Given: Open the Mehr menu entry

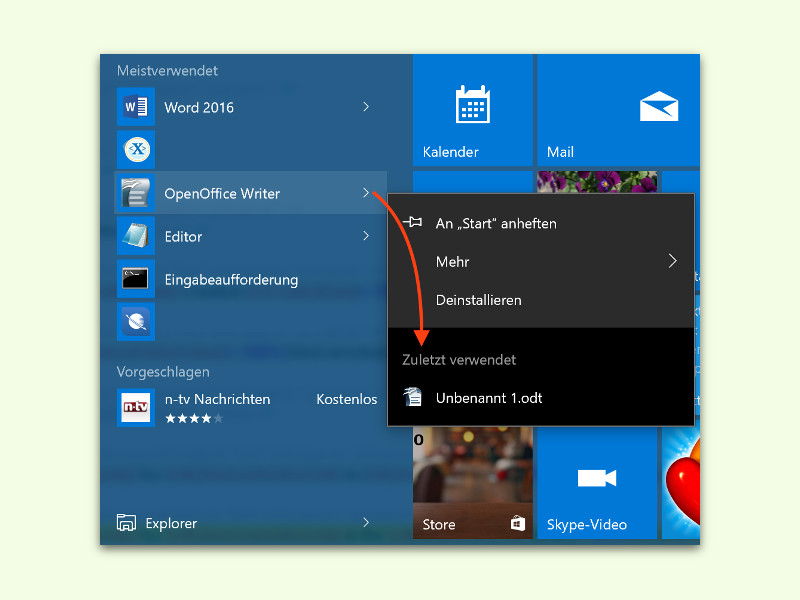Looking at the screenshot, I should [541, 262].
